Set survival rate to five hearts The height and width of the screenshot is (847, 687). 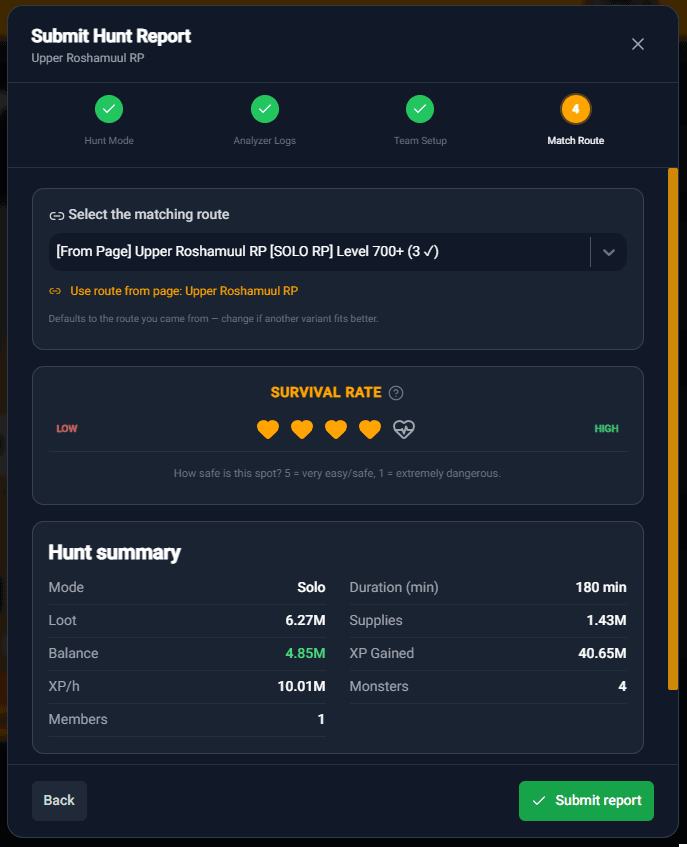[404, 429]
